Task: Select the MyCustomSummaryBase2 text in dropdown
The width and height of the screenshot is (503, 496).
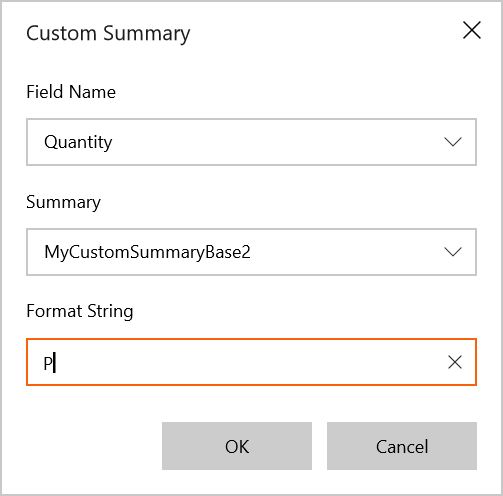Action: click(147, 252)
